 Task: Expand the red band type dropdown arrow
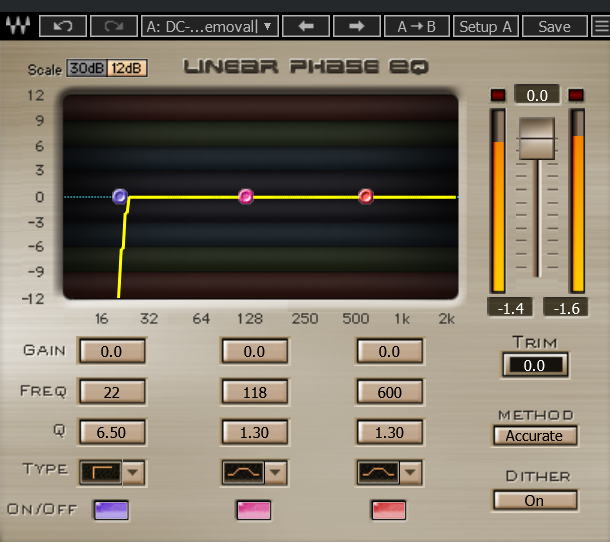pos(410,472)
